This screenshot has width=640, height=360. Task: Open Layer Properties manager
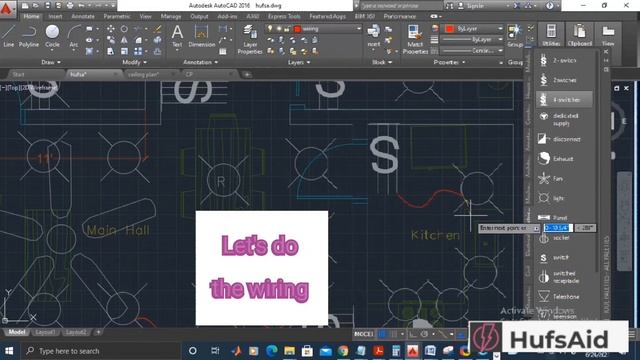250,39
